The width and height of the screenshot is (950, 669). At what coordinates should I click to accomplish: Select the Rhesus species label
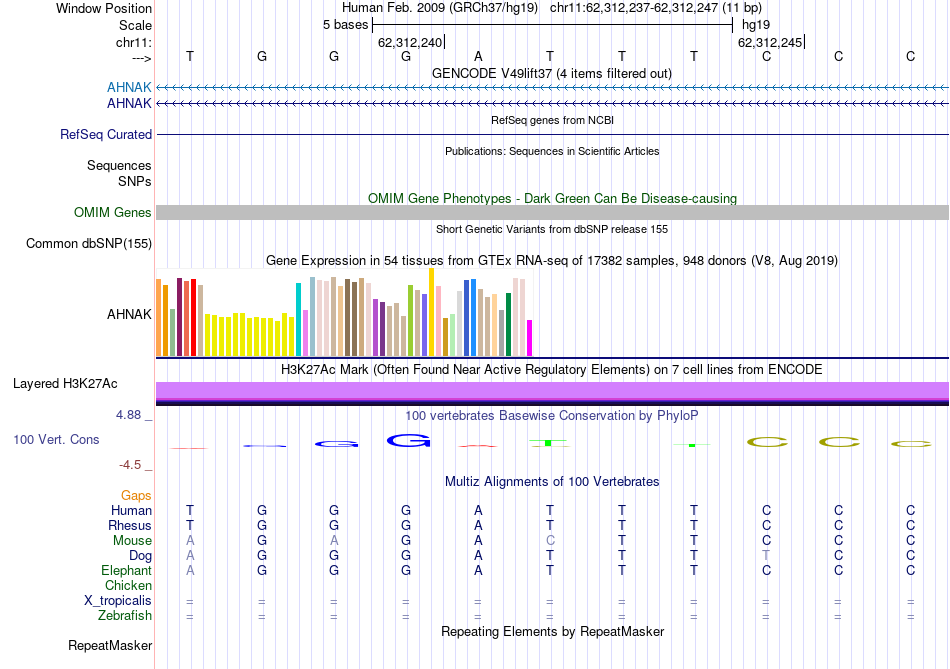tap(130, 525)
